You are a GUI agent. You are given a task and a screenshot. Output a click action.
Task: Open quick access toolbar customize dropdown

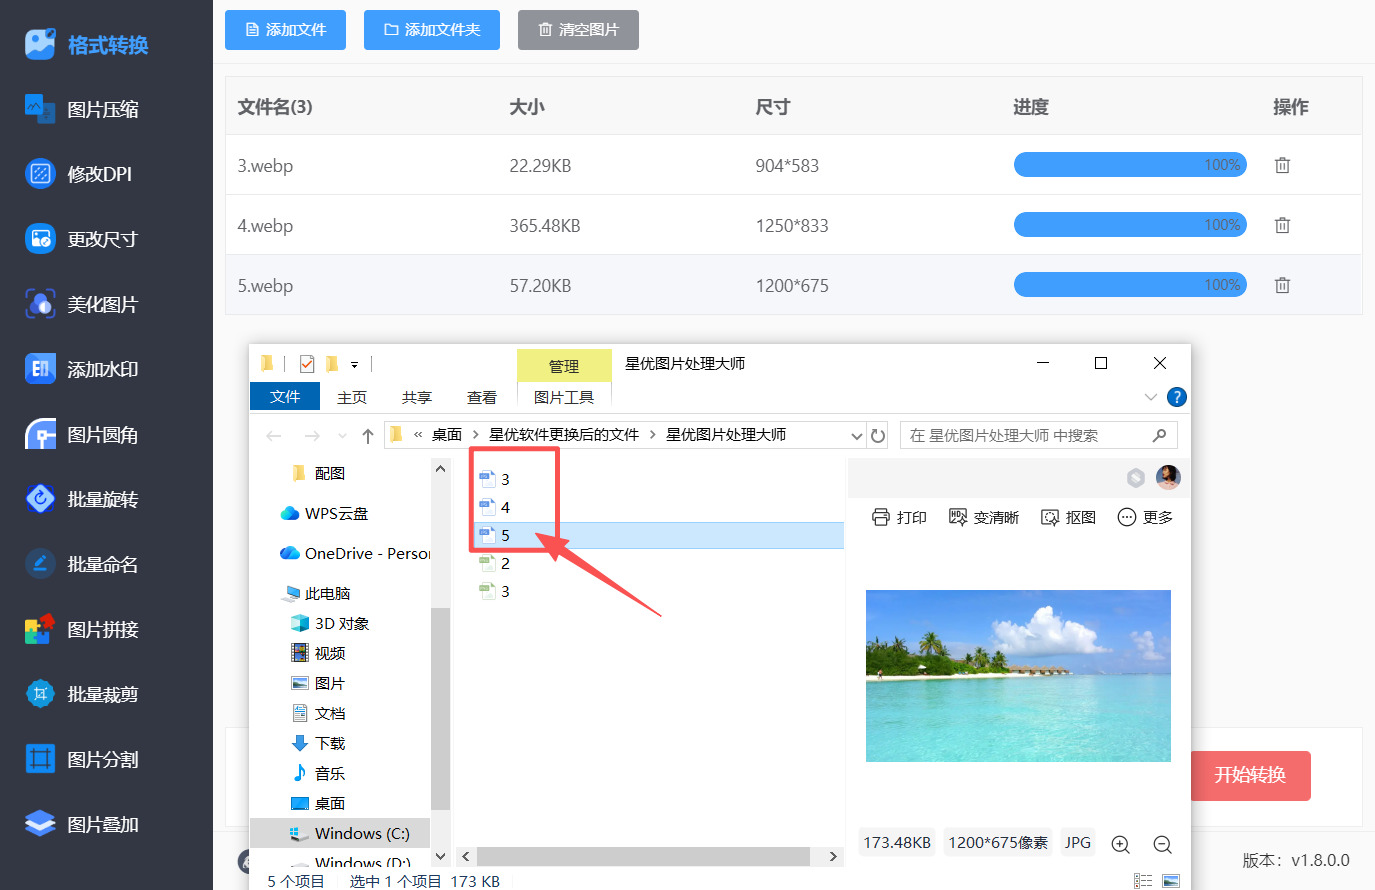tap(354, 365)
